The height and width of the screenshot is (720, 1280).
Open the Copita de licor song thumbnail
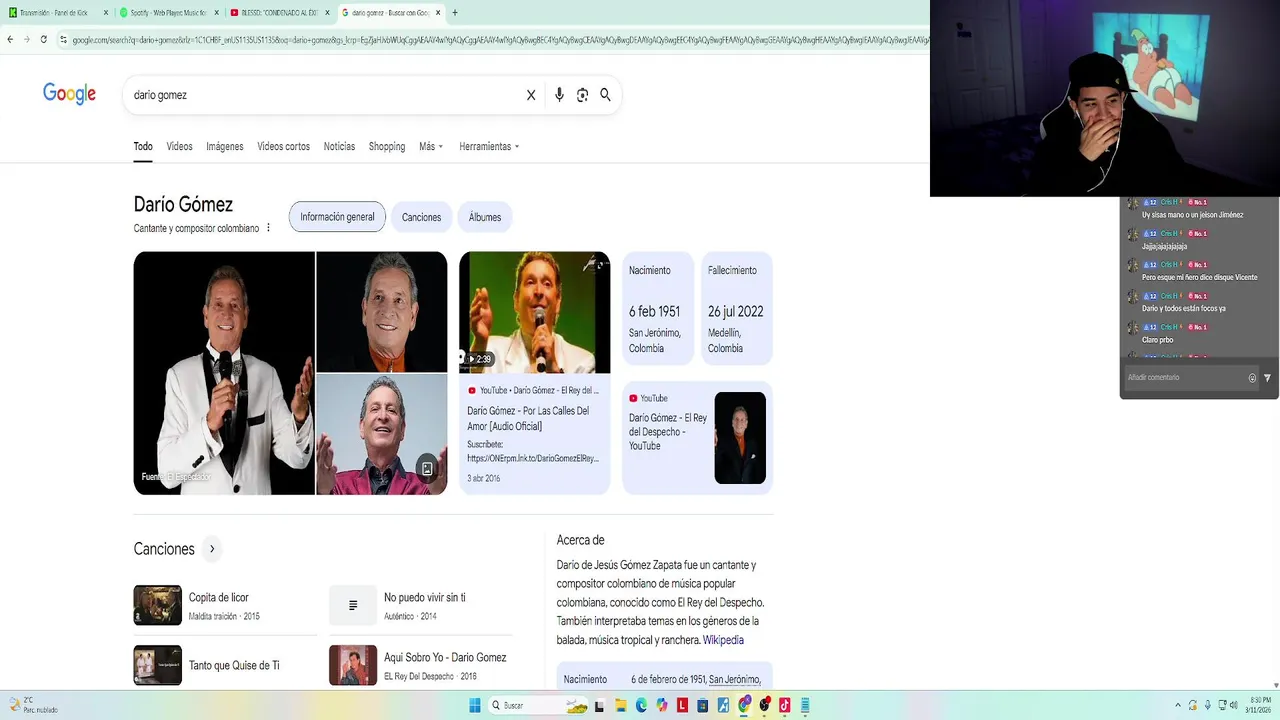tap(158, 605)
